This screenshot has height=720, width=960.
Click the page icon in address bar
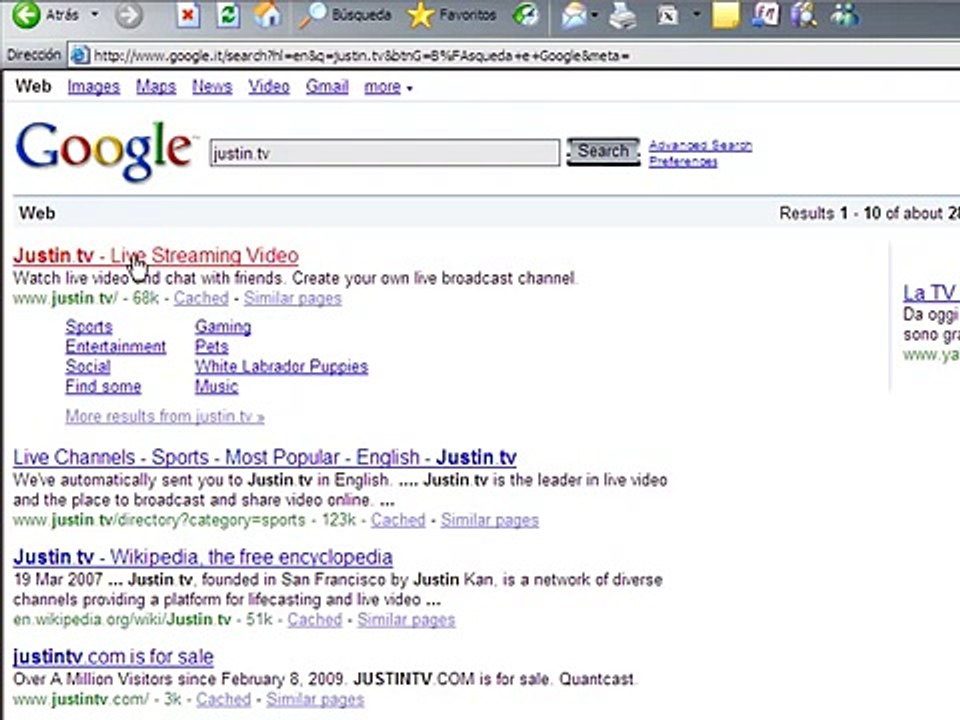[80, 56]
